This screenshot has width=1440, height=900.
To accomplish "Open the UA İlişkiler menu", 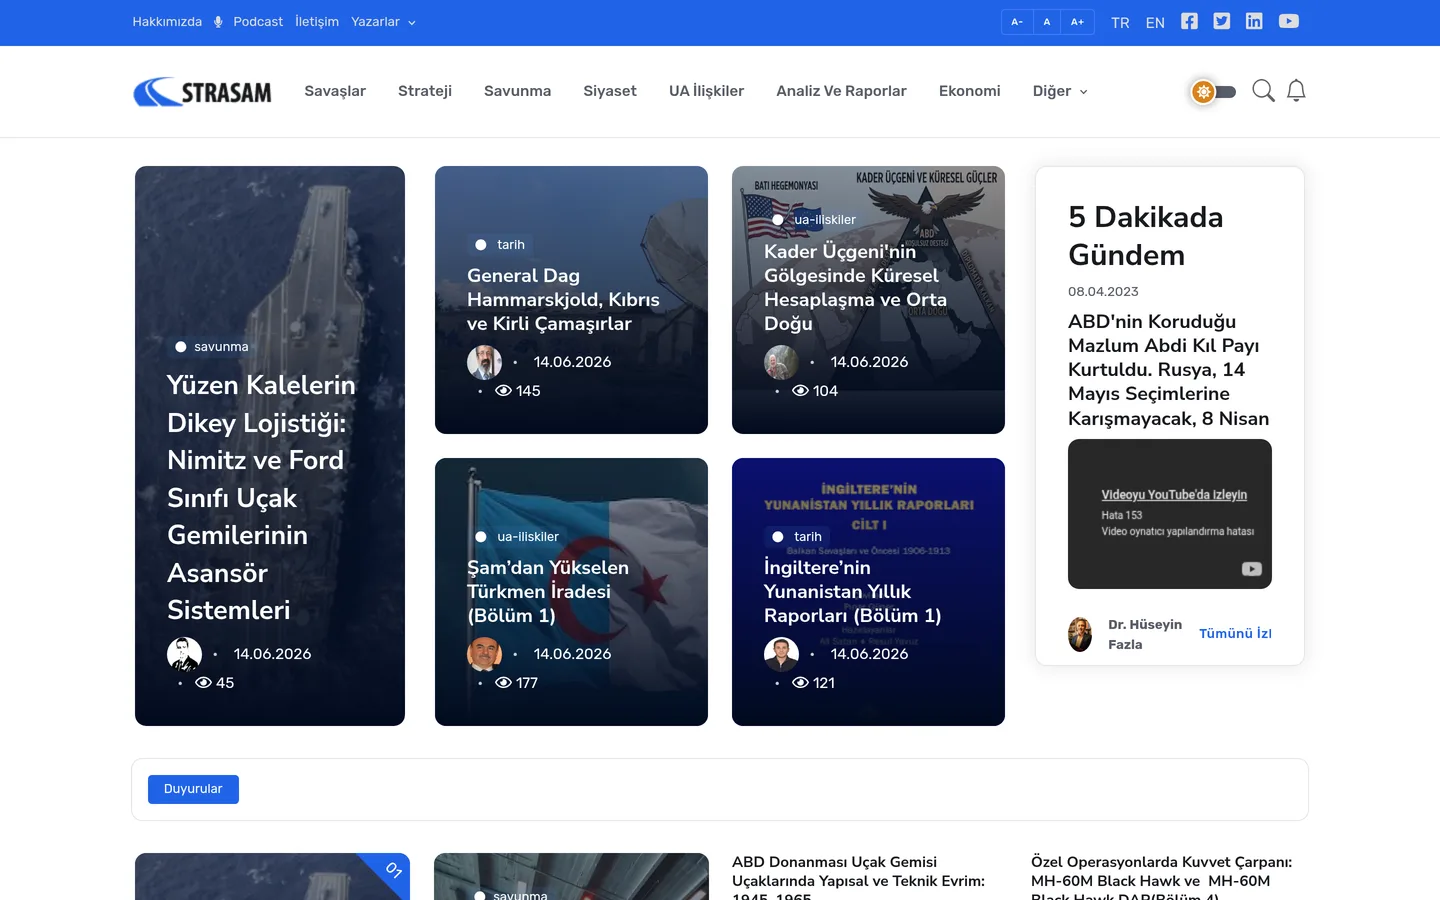I will (706, 91).
